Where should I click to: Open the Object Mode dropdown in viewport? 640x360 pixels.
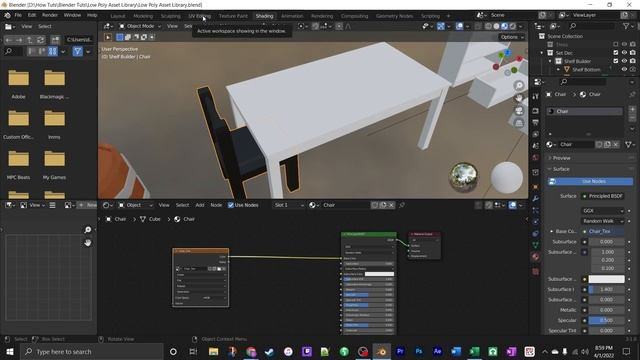[x=140, y=26]
